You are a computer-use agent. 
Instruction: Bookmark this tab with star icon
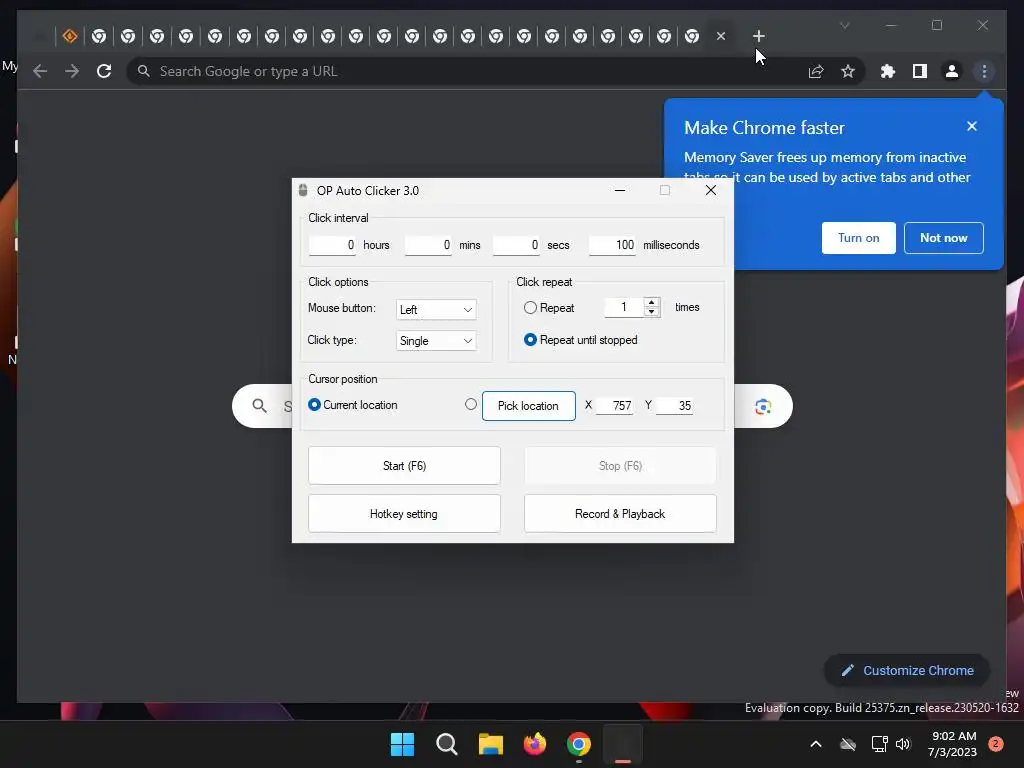click(x=848, y=71)
